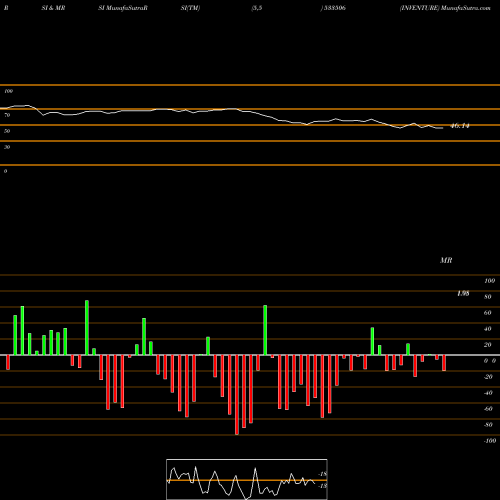Click the MR axis label 20

(x=488, y=345)
